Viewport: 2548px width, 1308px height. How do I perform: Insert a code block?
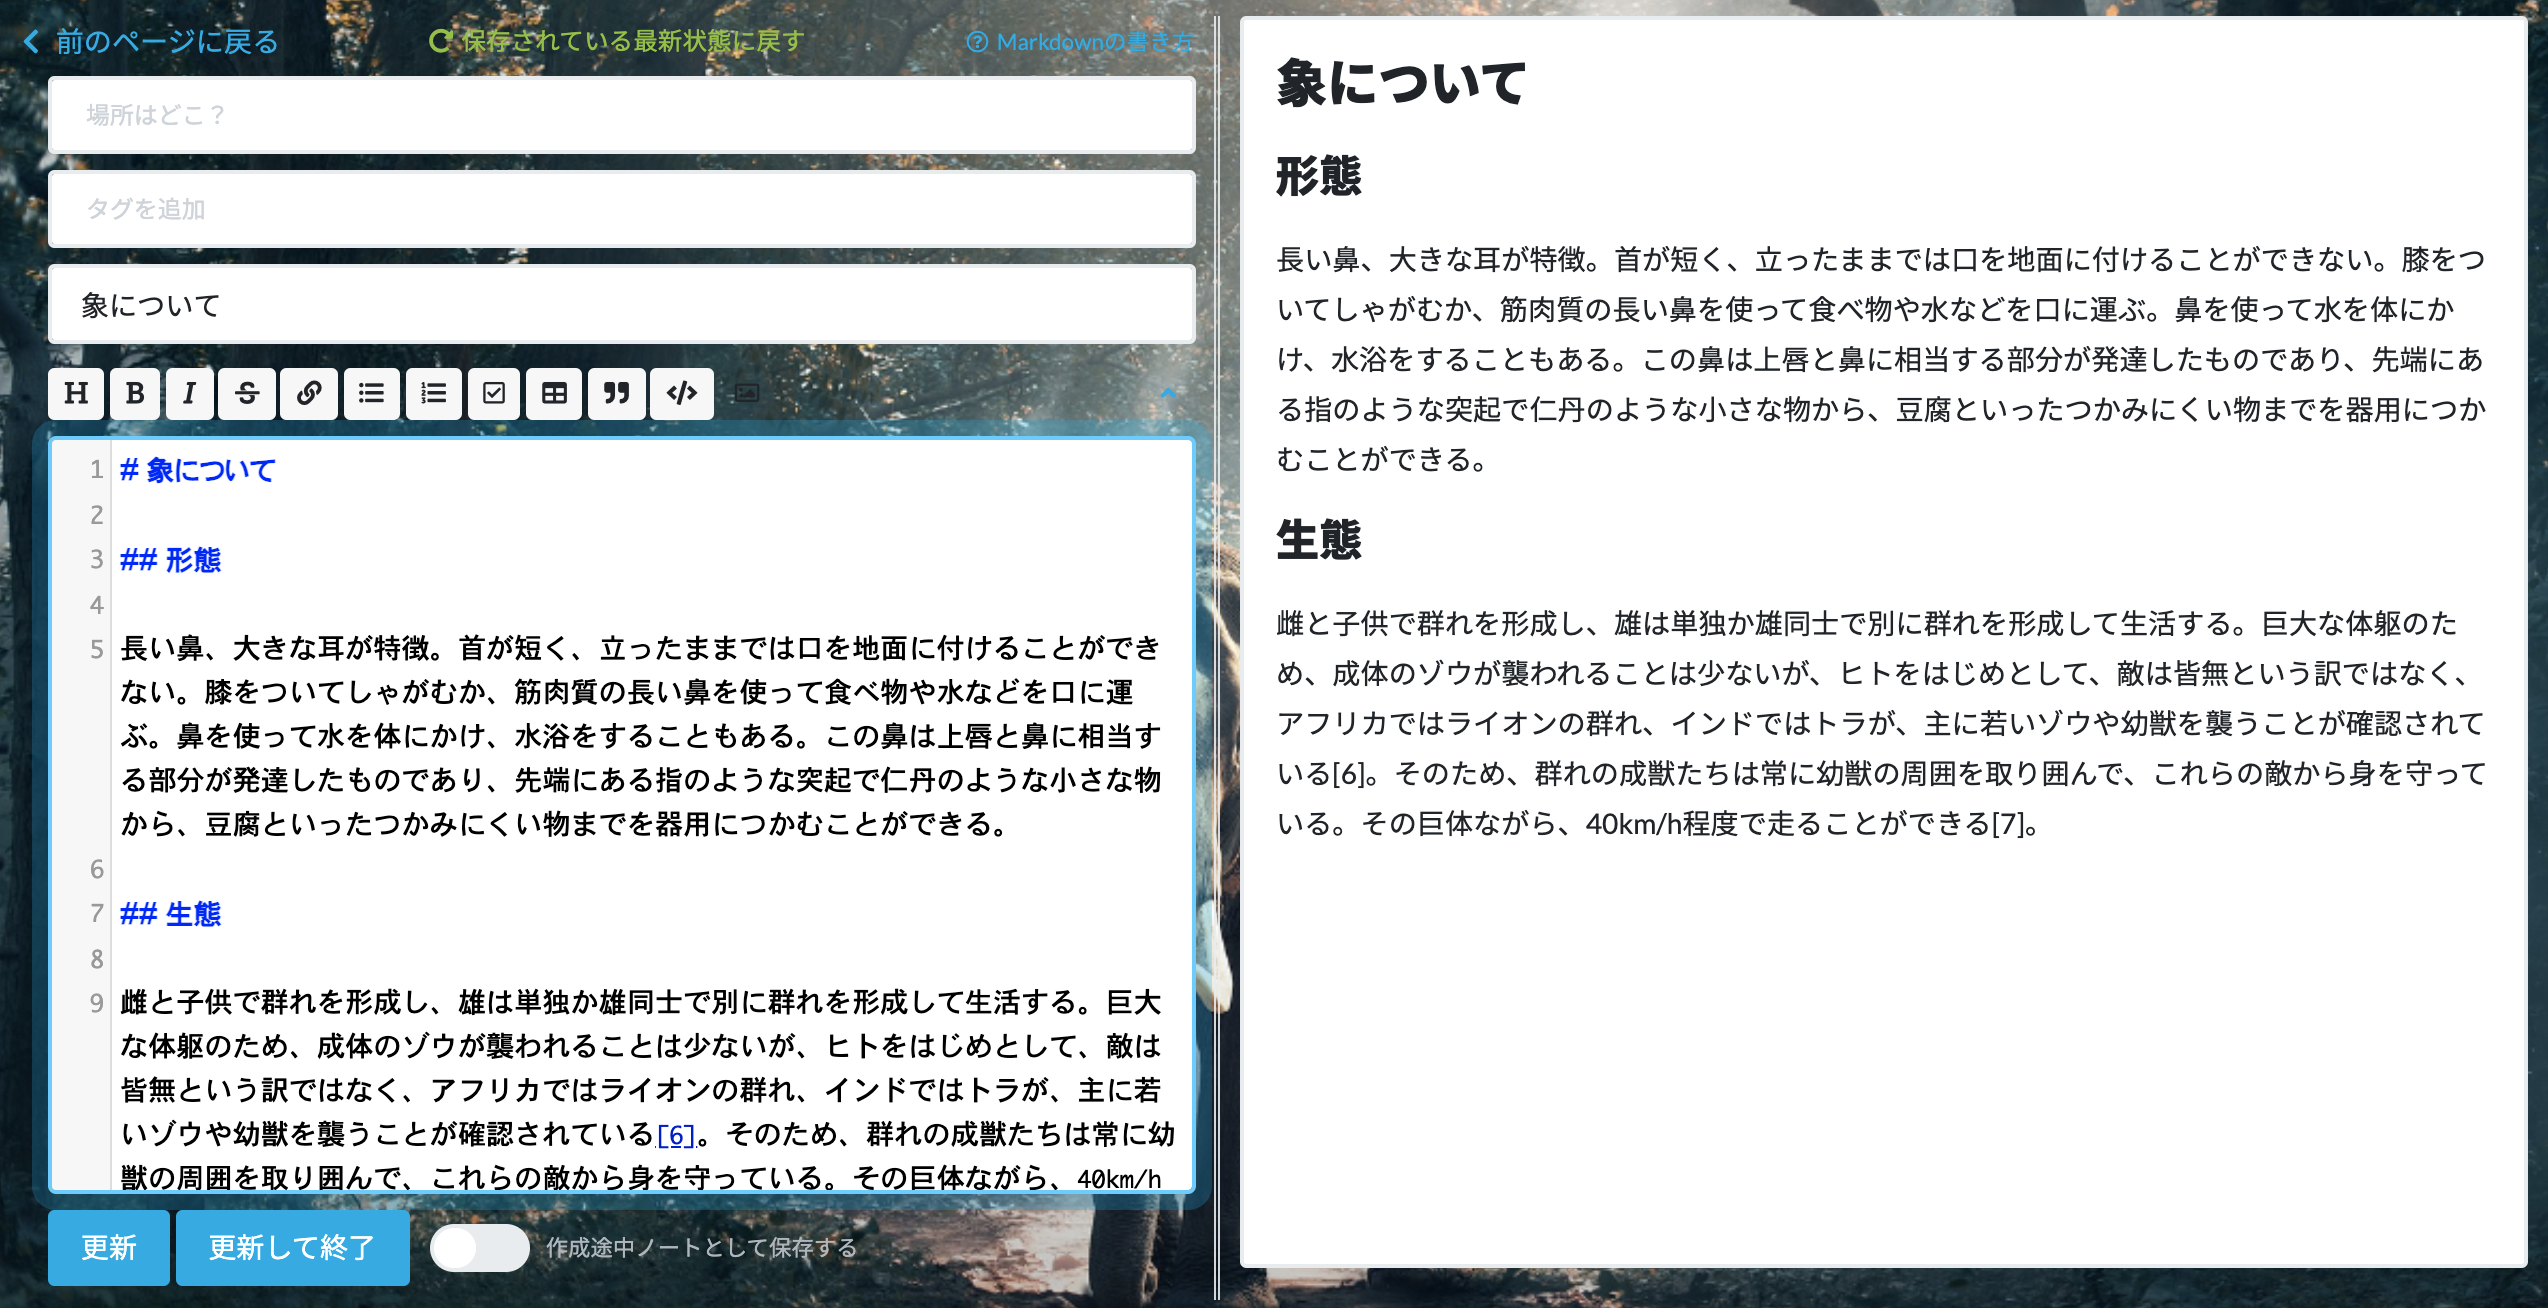click(682, 393)
